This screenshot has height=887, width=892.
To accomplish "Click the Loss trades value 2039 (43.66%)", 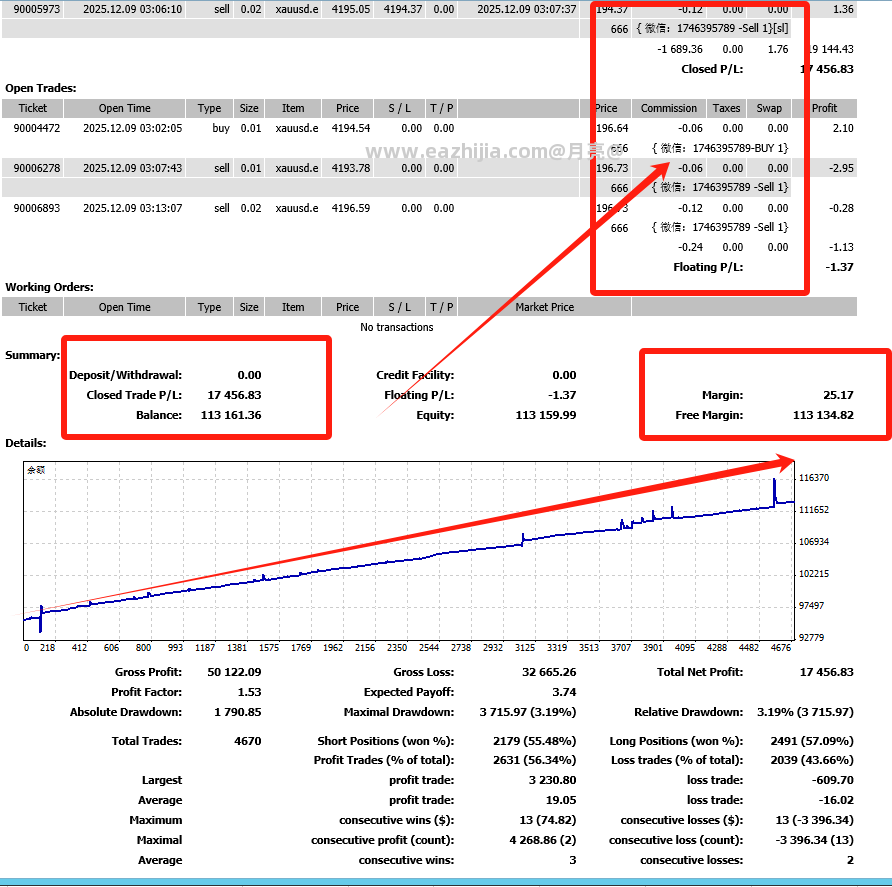I will (x=812, y=760).
